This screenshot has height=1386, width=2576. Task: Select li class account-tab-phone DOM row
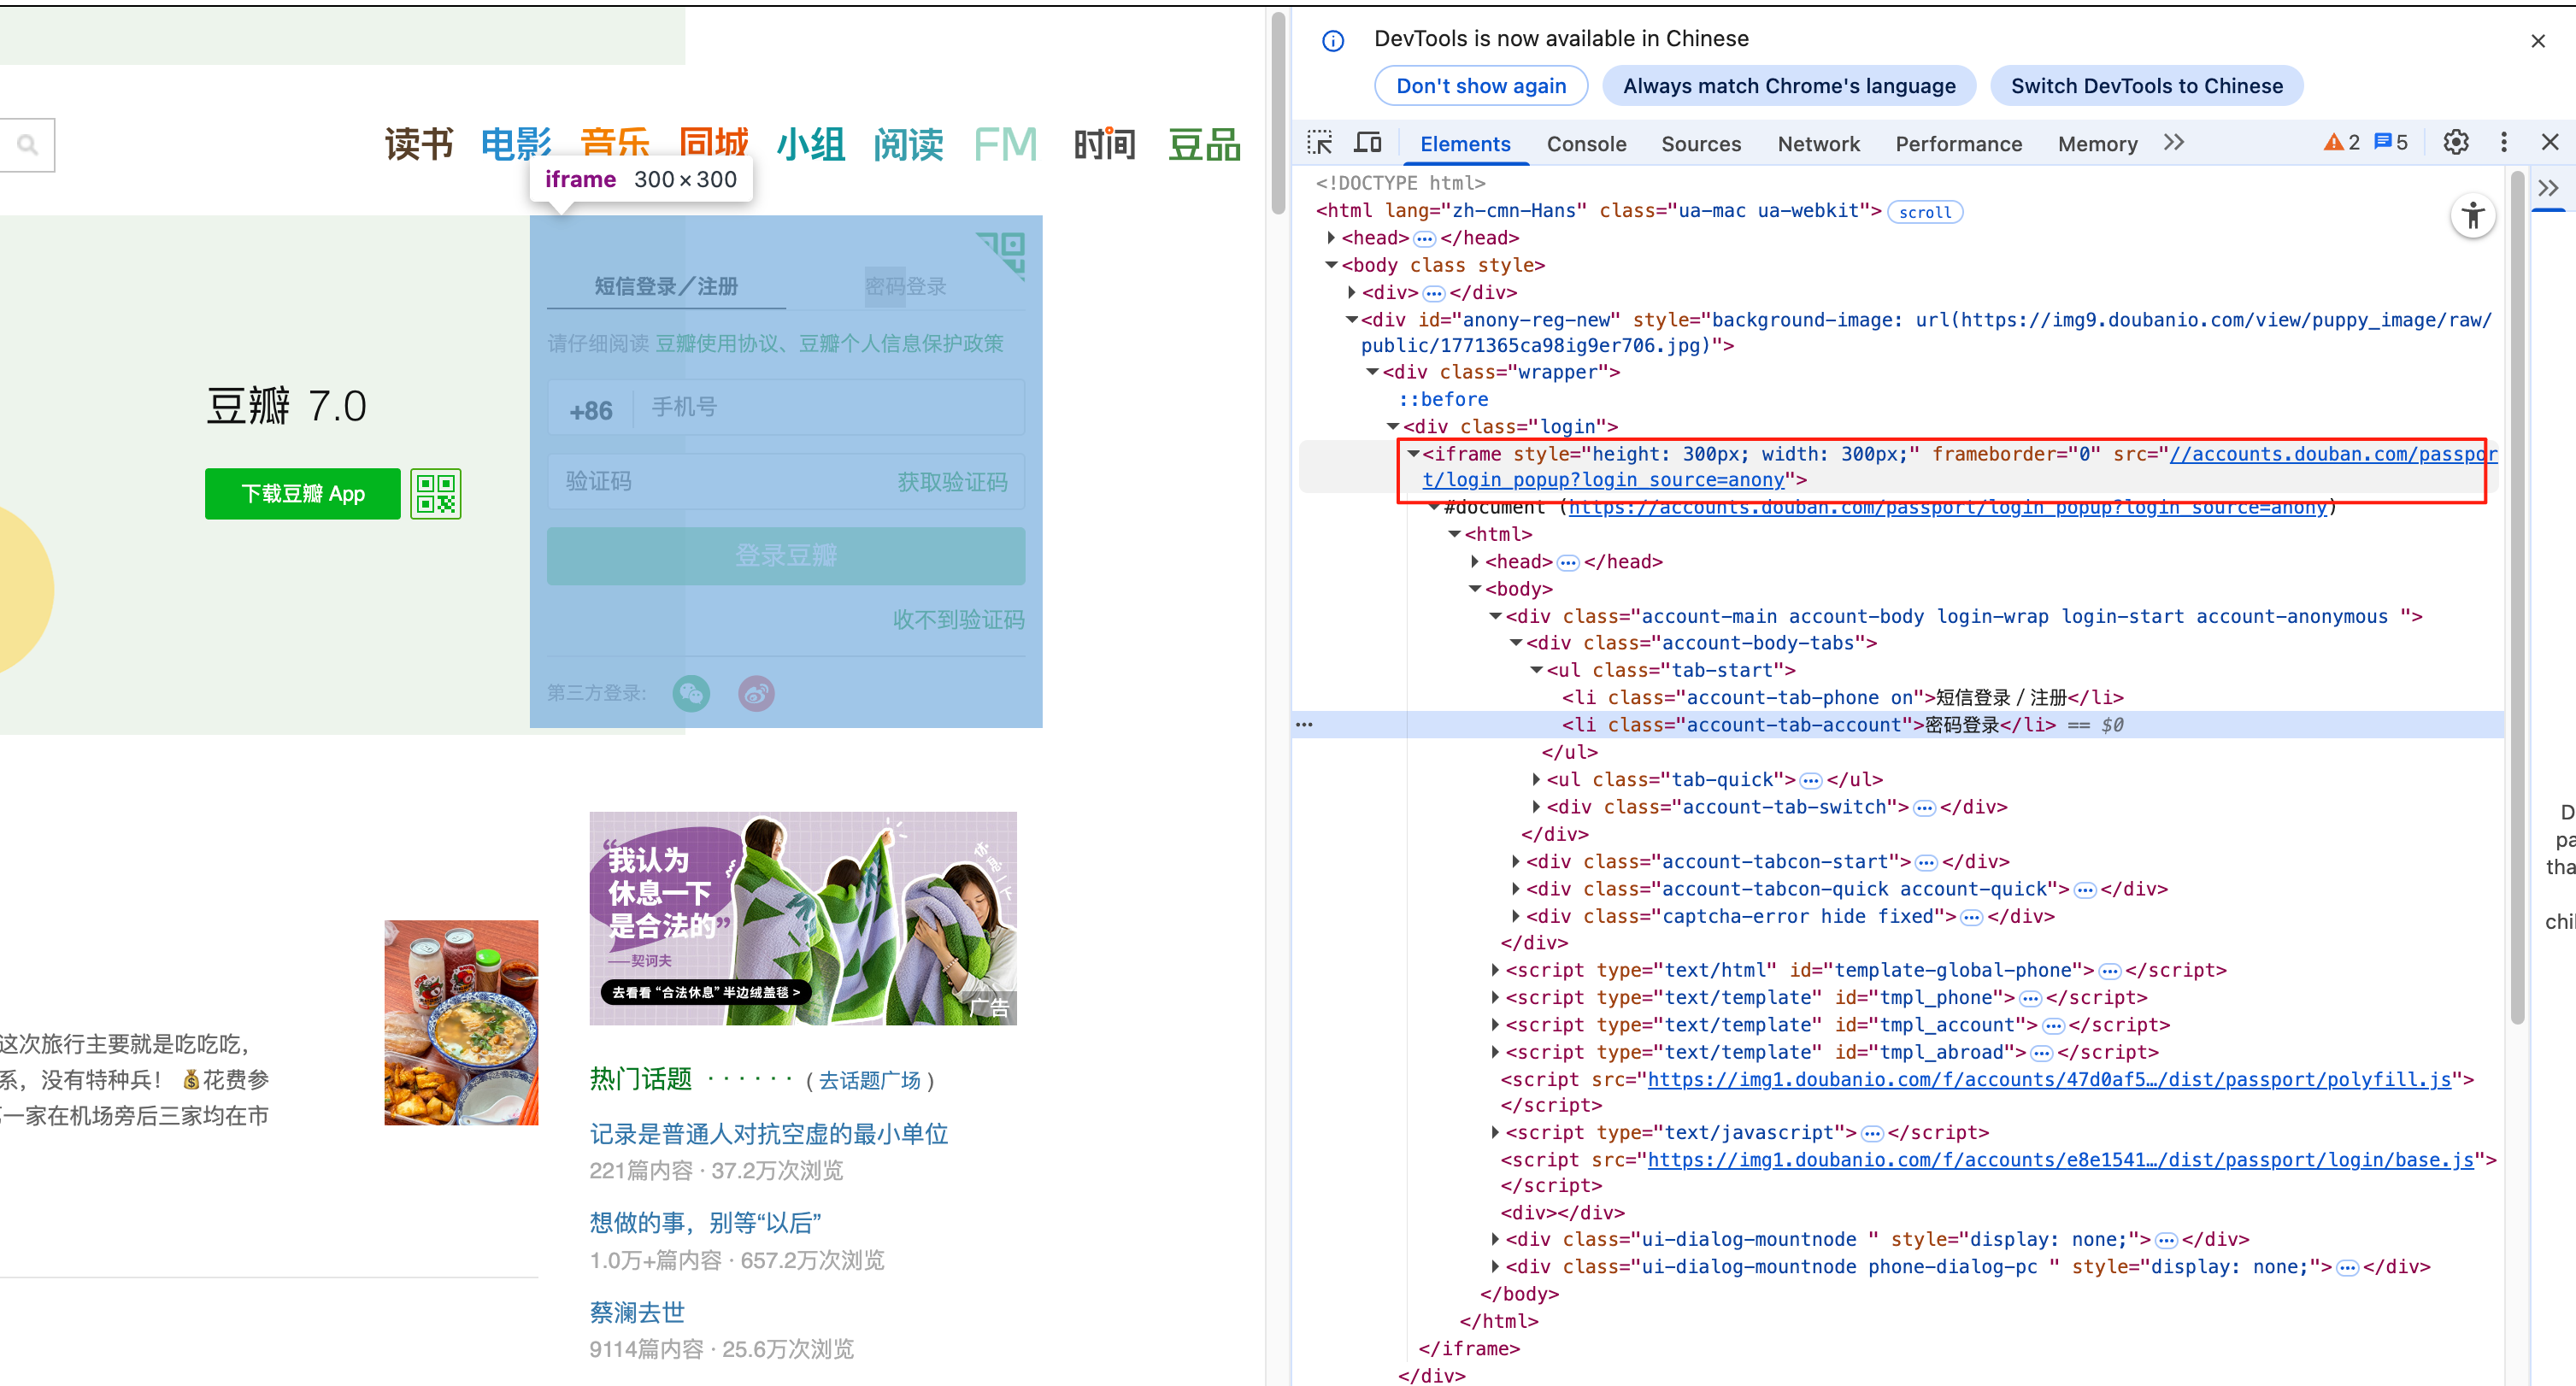(1842, 698)
